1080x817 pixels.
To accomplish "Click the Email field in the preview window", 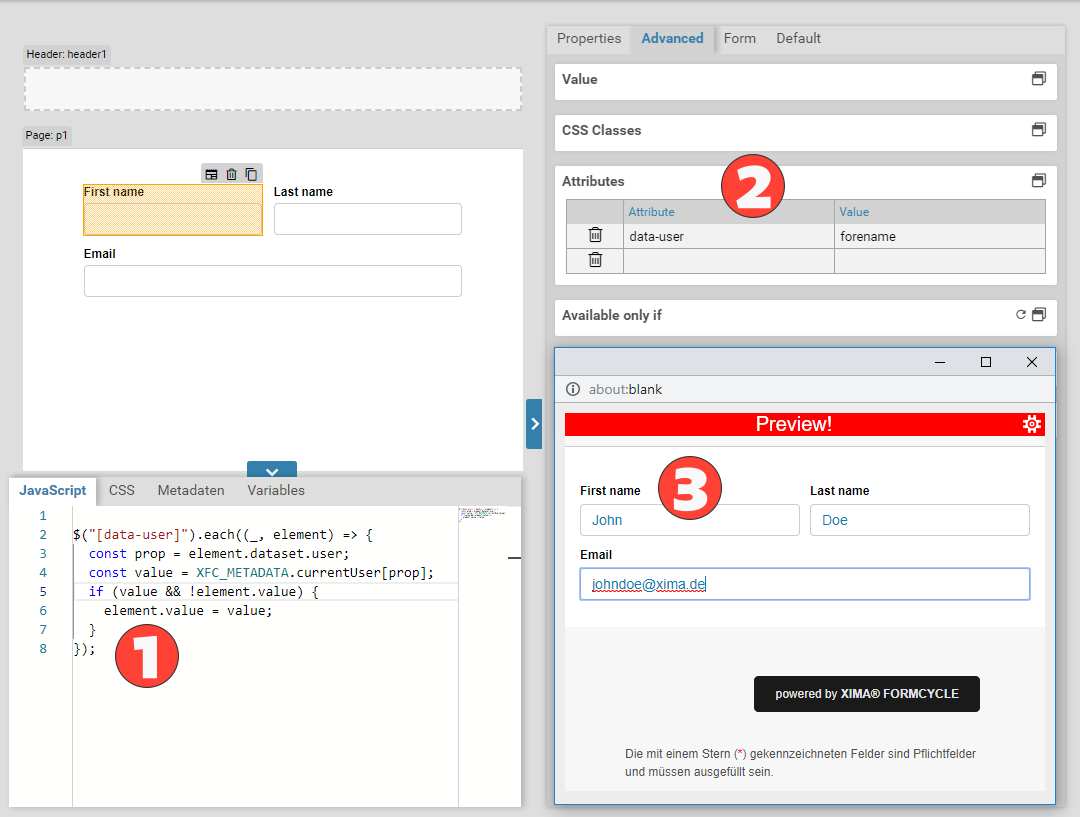I will [x=804, y=584].
